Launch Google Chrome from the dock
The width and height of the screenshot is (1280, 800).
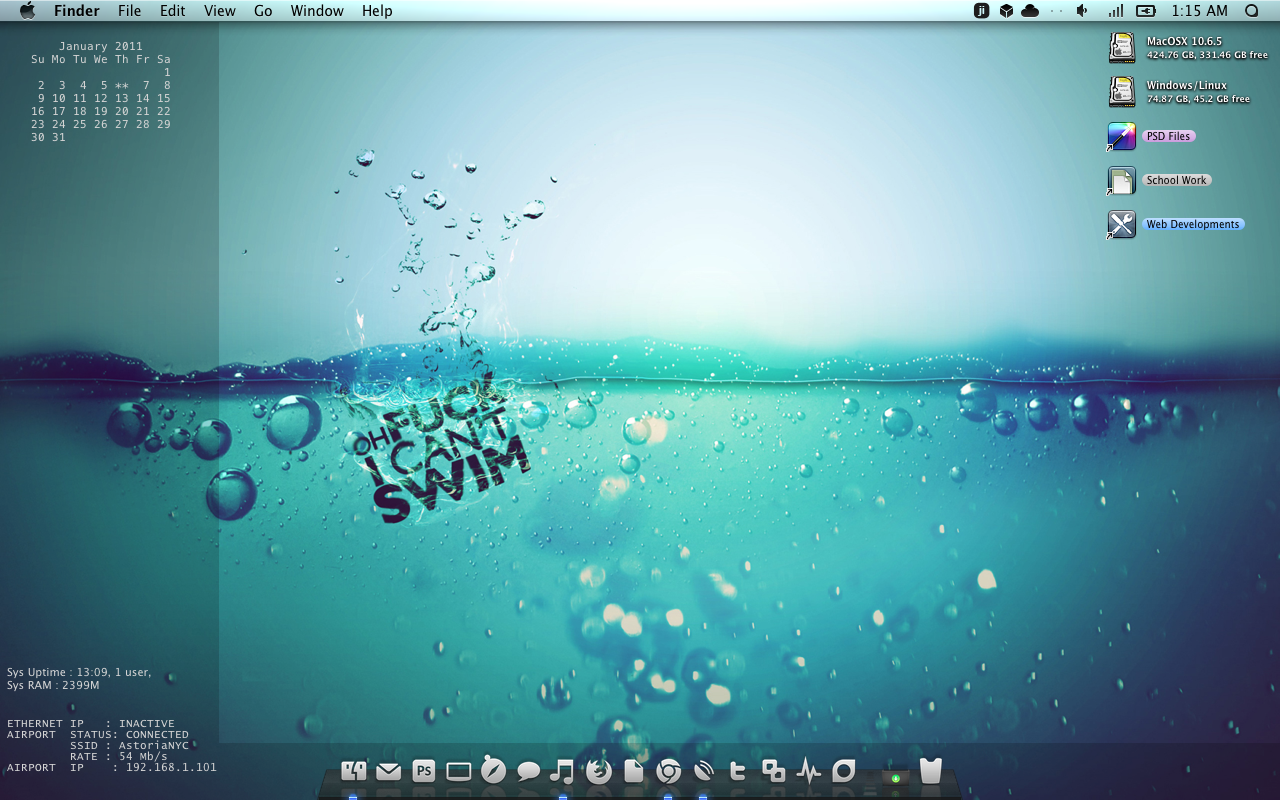point(668,771)
